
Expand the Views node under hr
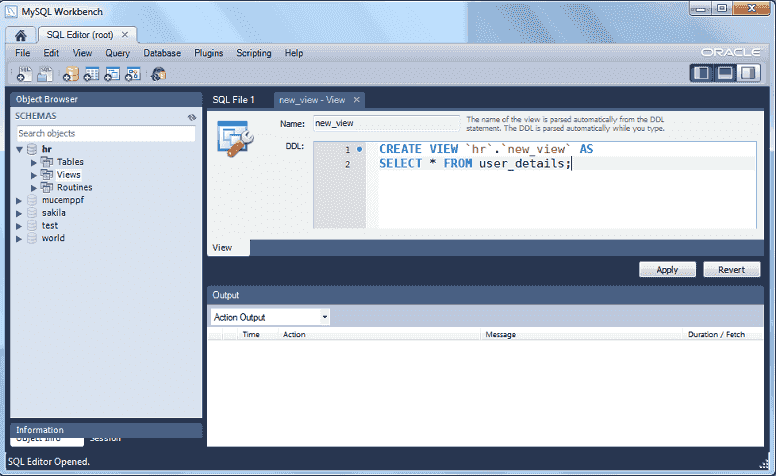(x=34, y=175)
